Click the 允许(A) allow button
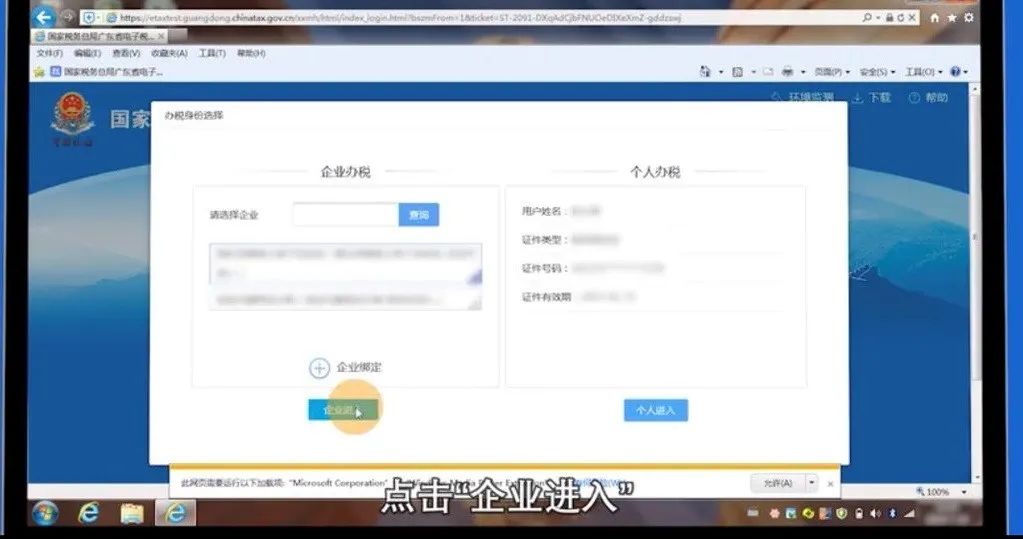 tap(778, 483)
